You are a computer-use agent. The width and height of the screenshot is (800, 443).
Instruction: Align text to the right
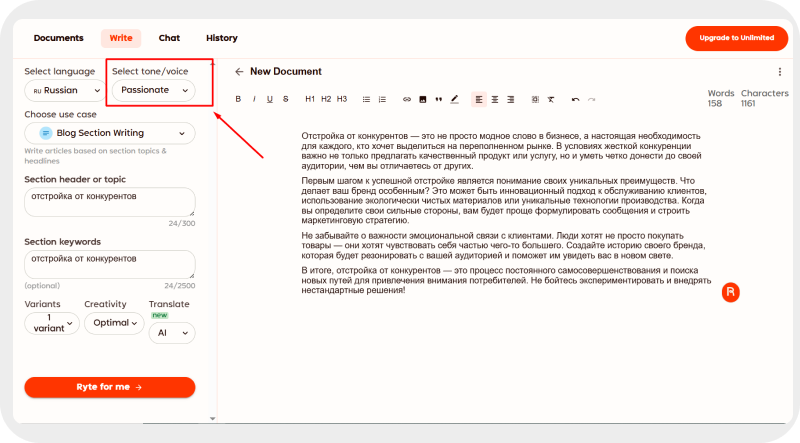[x=510, y=100]
